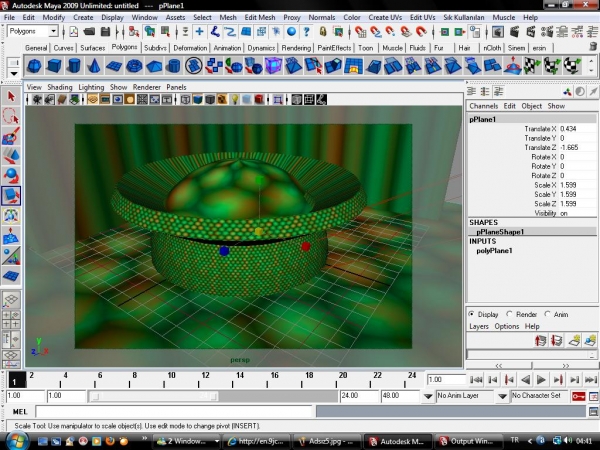Toggle textured display checker cube icon

[x=222, y=100]
